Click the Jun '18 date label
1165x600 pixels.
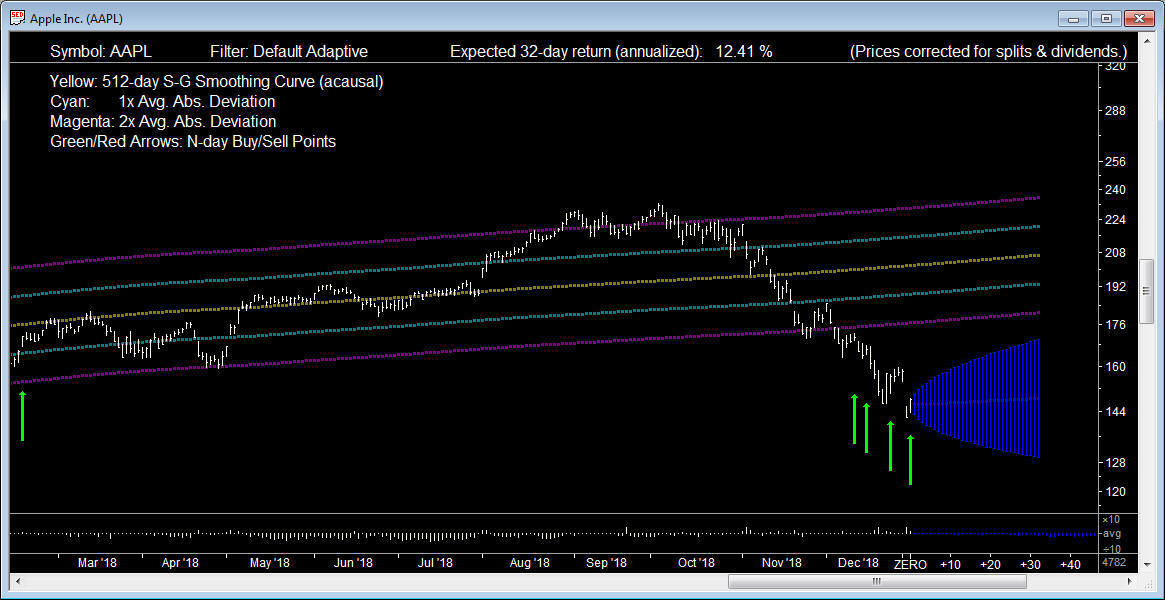pyautogui.click(x=354, y=564)
